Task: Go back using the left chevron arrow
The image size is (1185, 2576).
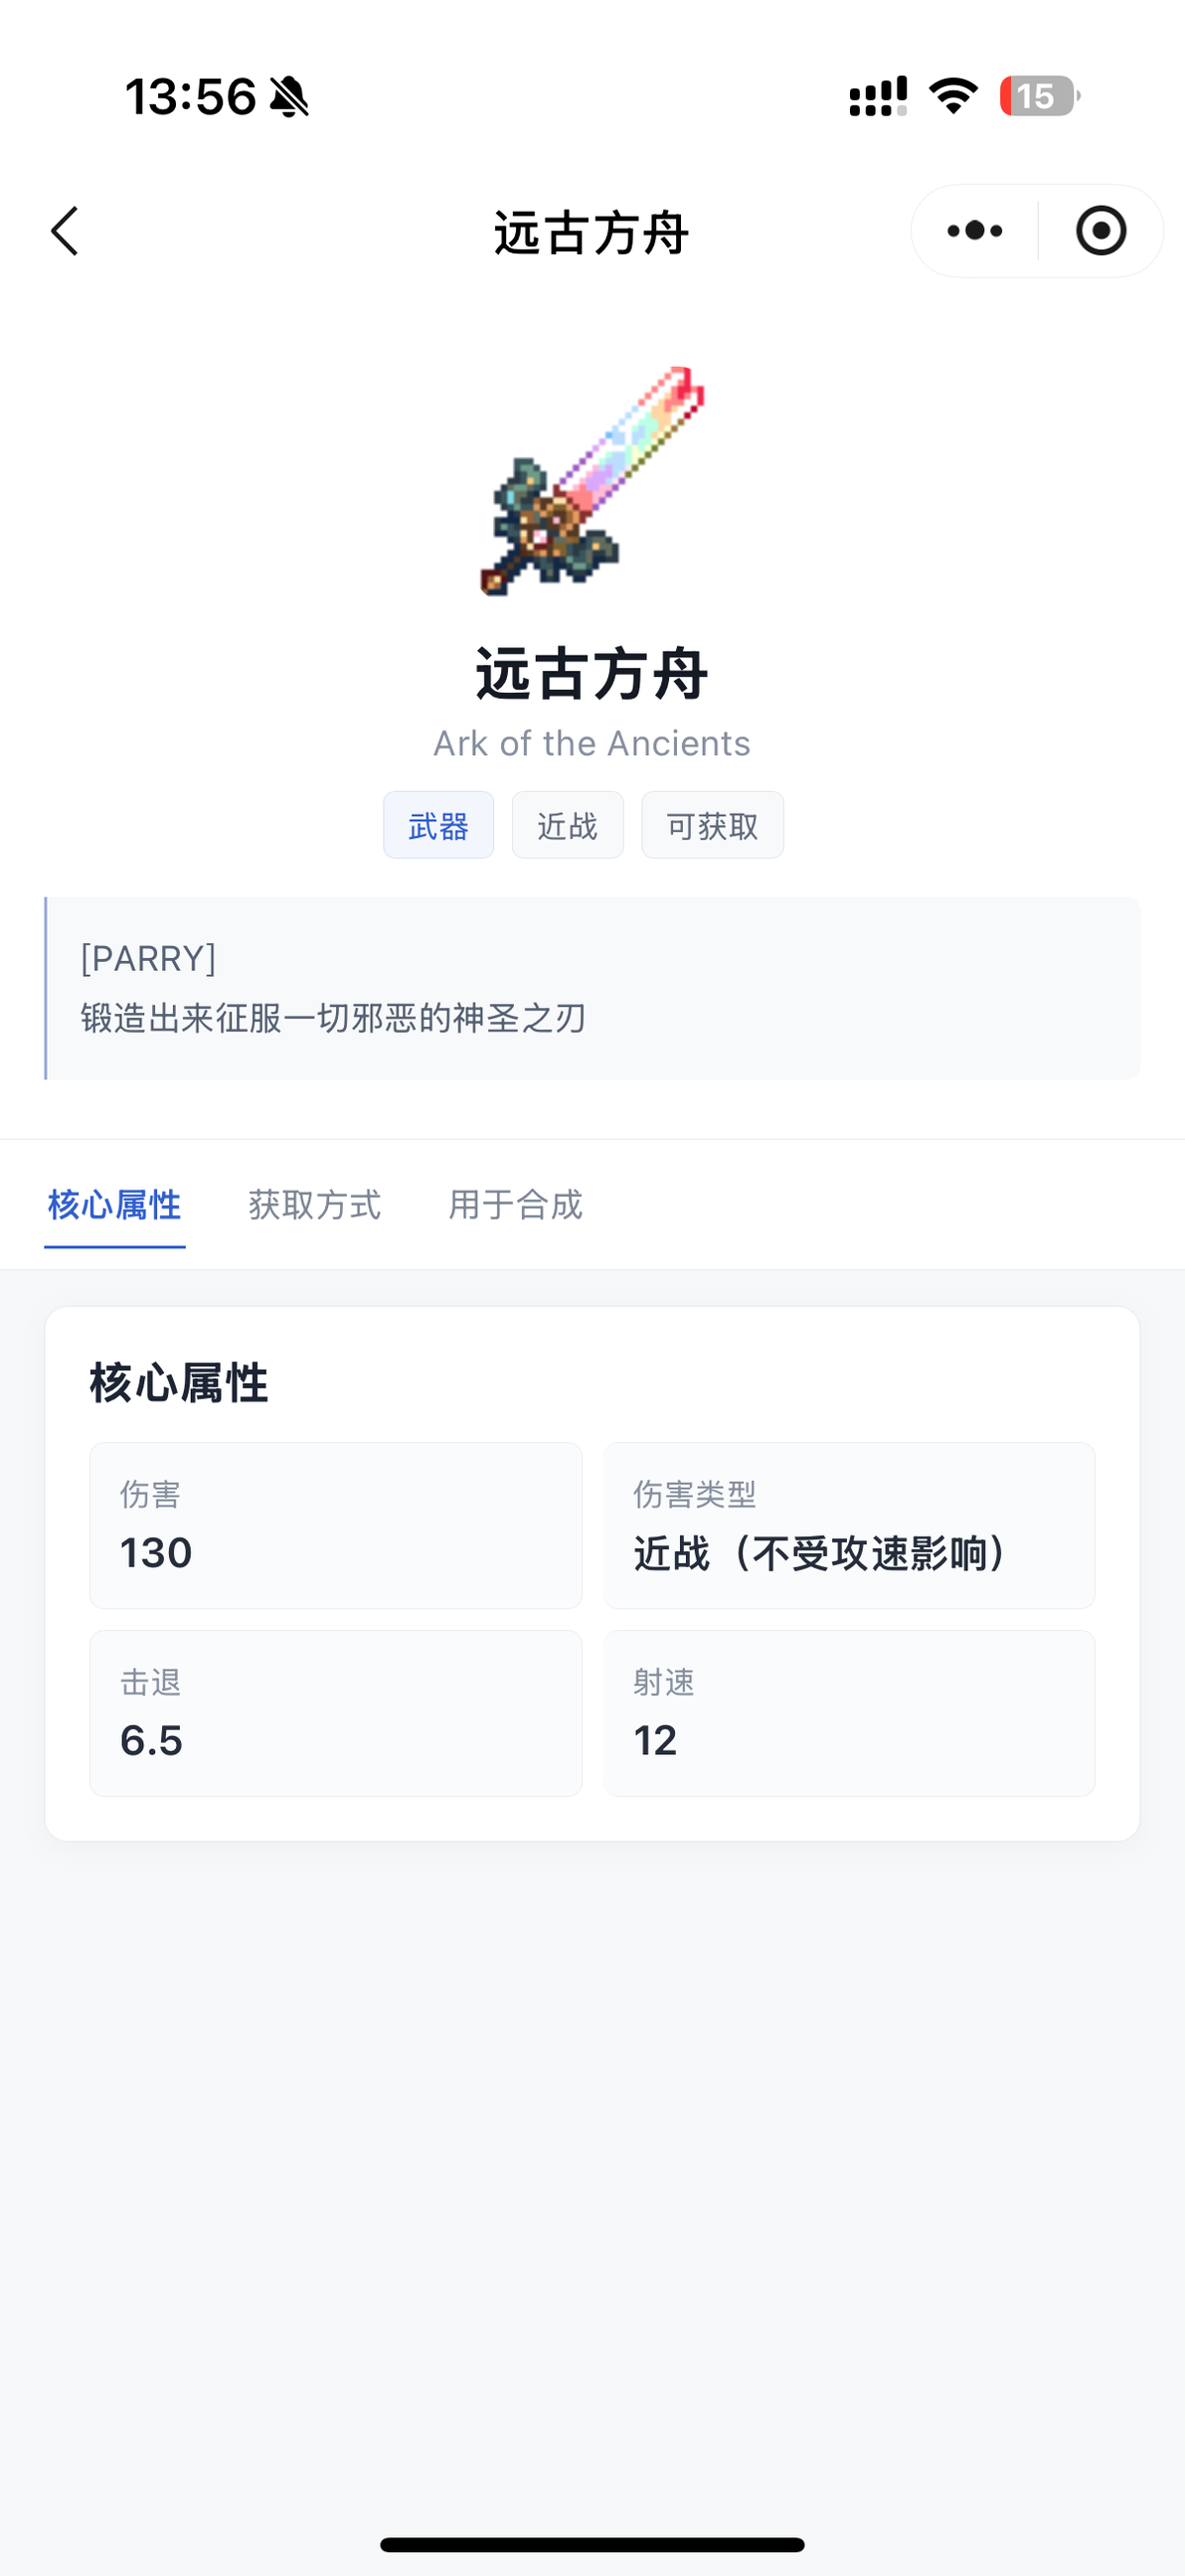Action: (65, 231)
